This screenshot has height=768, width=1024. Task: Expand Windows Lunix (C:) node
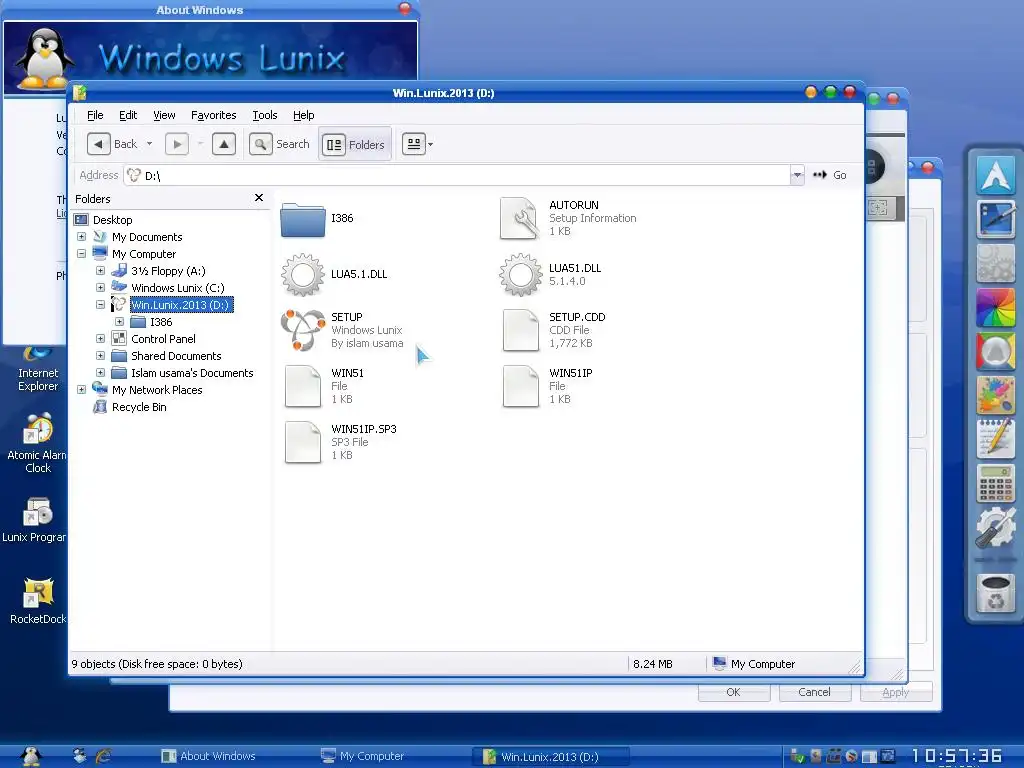[101, 288]
